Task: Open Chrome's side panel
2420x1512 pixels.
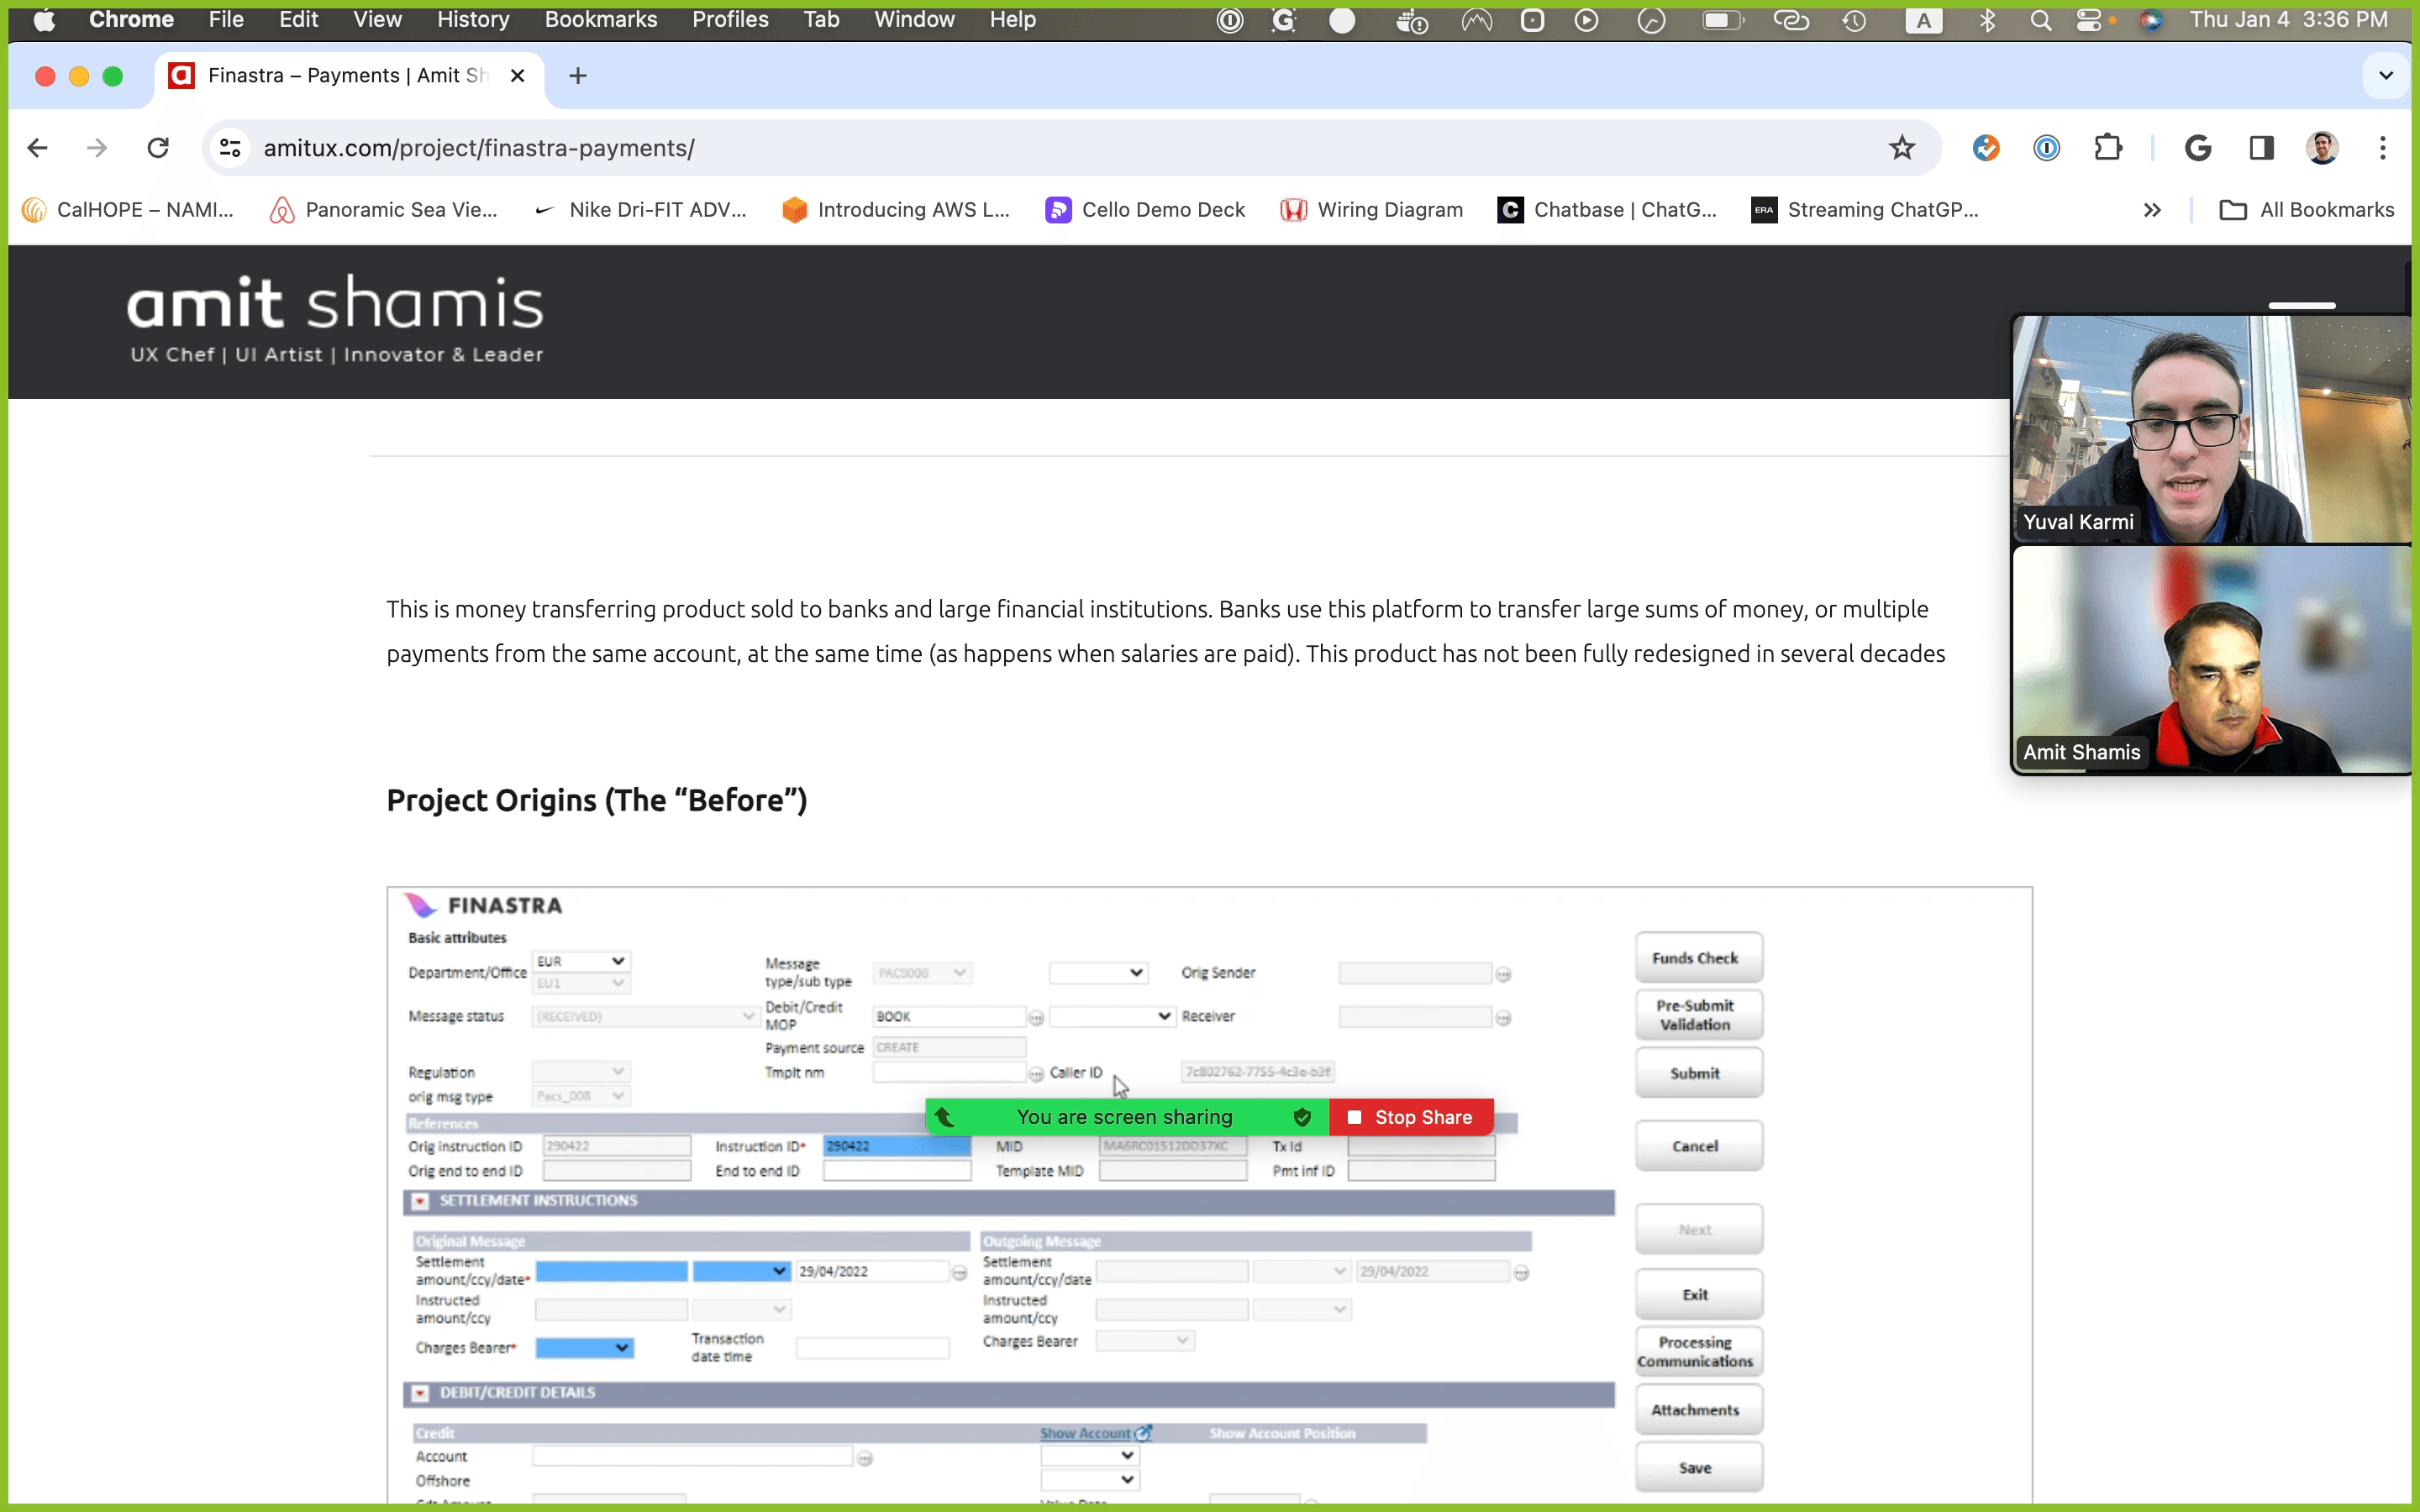Action: [x=2261, y=148]
